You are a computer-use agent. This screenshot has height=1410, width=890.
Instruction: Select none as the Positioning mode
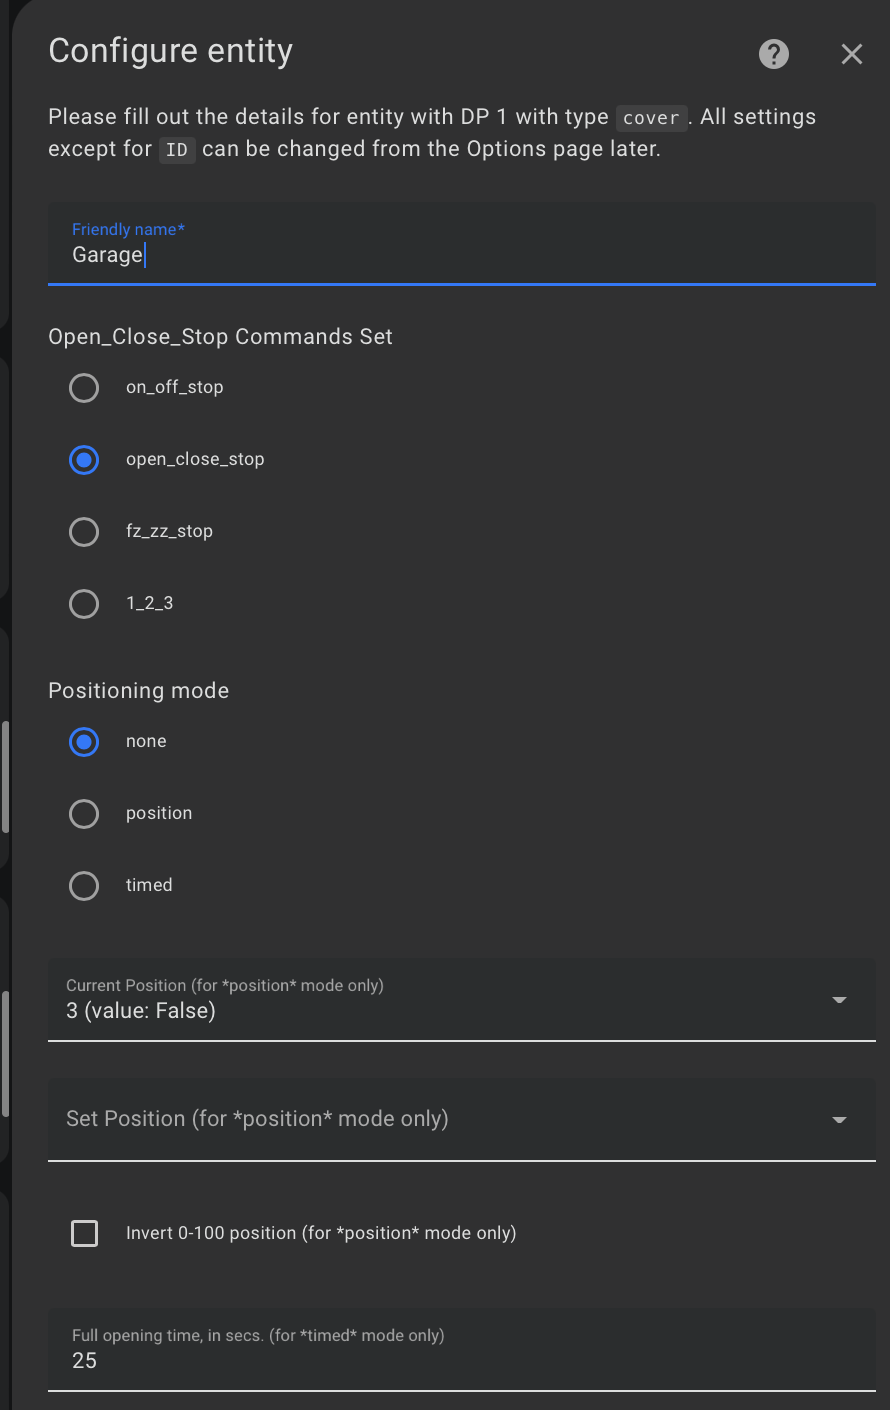click(x=84, y=741)
